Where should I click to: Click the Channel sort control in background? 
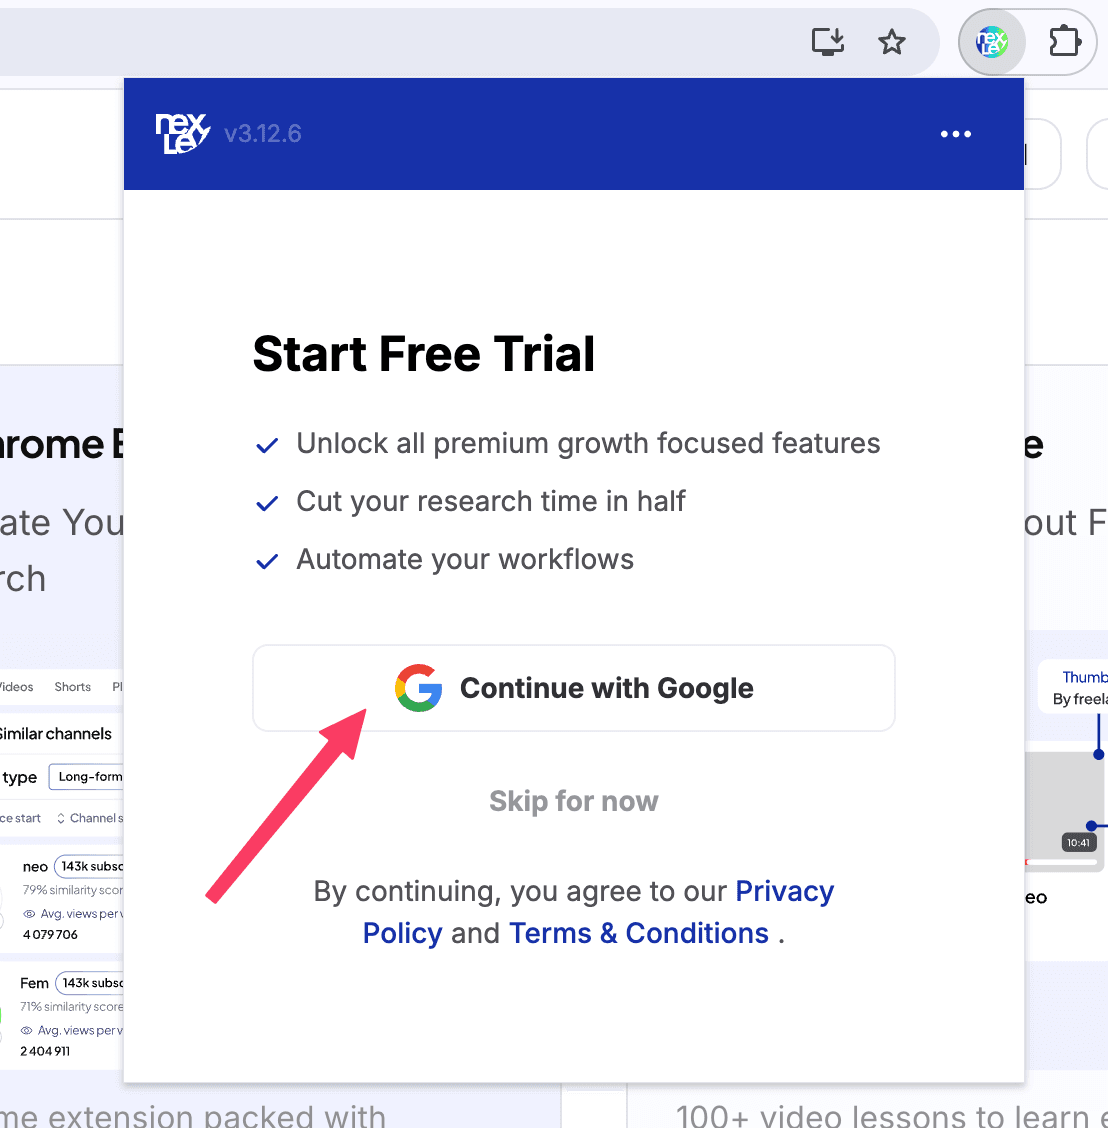pos(90,818)
